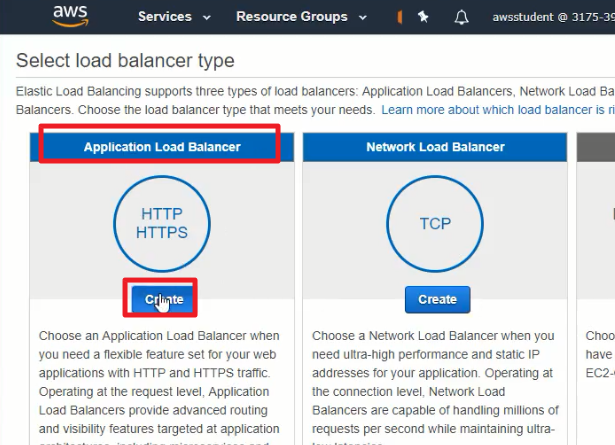Expand the Services dropdown chevron
Image resolution: width=615 pixels, height=445 pixels.
(x=207, y=17)
